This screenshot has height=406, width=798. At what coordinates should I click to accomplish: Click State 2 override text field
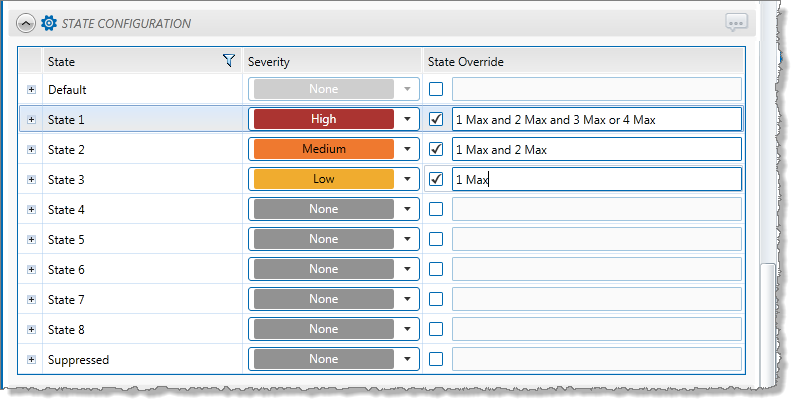[596, 149]
